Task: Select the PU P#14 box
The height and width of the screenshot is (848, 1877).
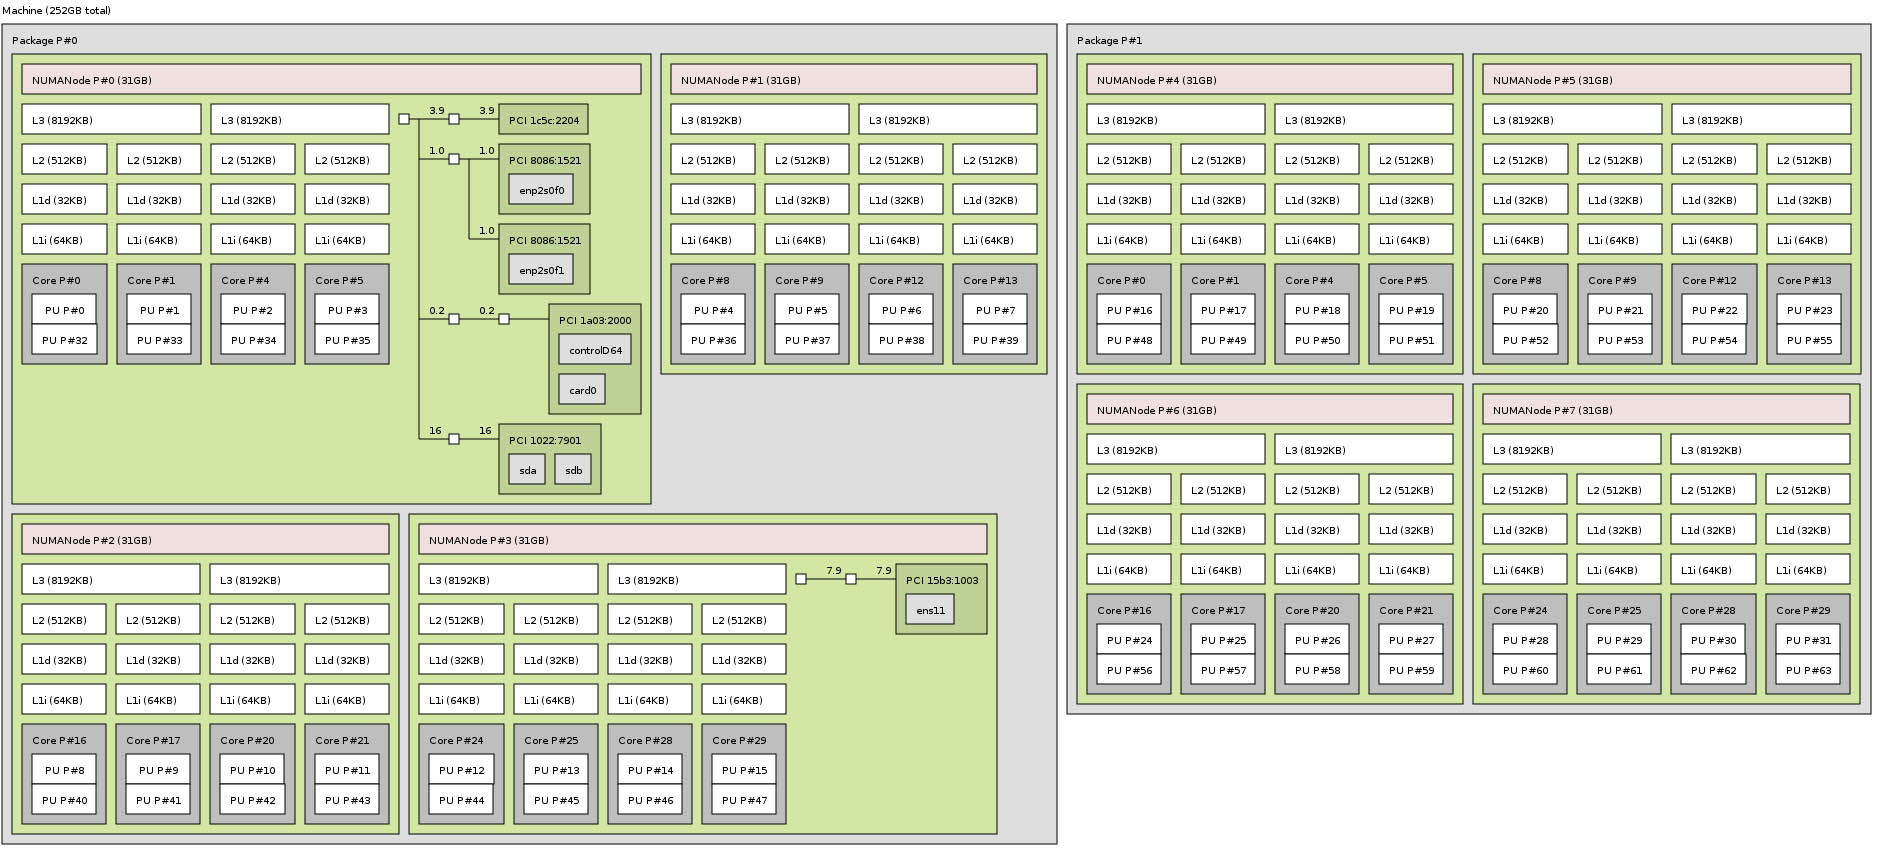Action: tap(650, 770)
